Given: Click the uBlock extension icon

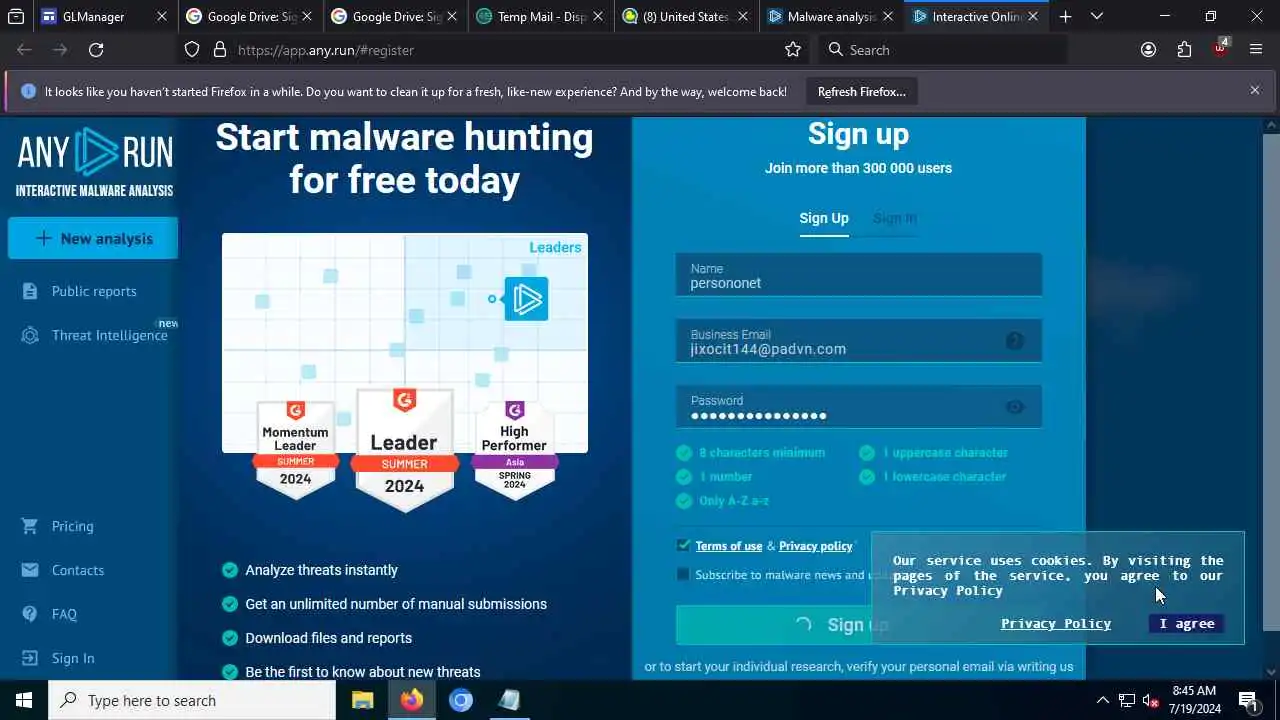Looking at the screenshot, I should [1220, 48].
